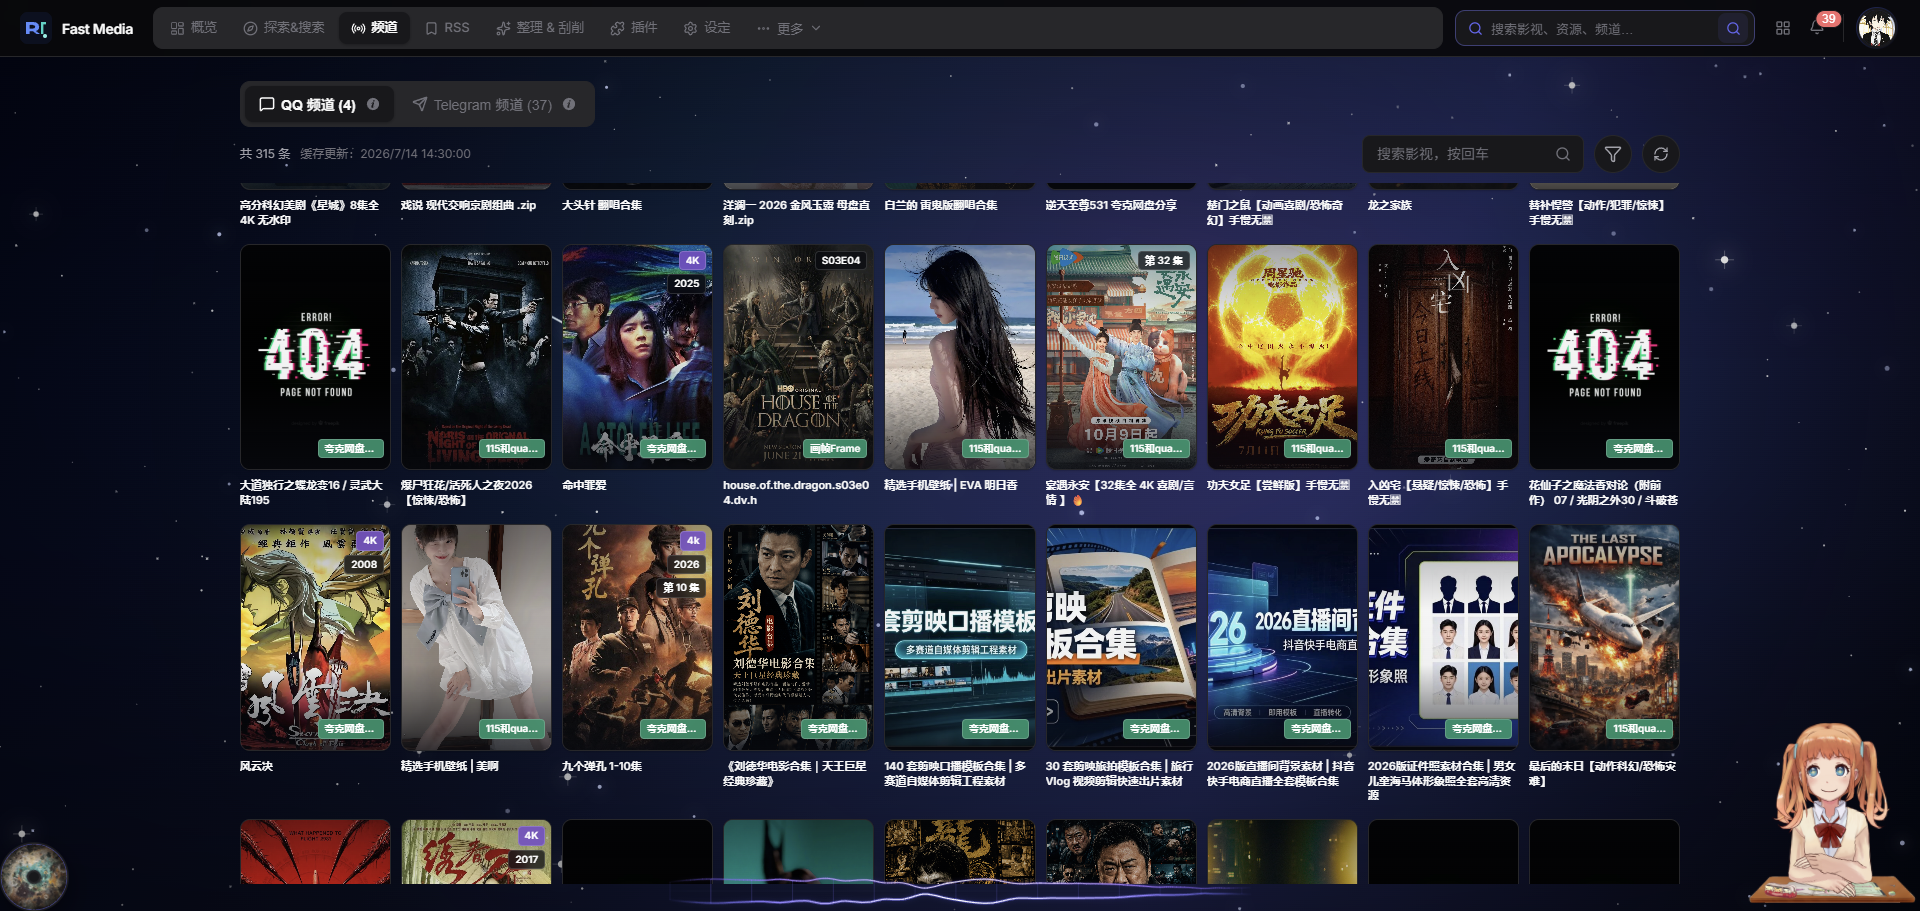This screenshot has width=1920, height=911.
Task: Open the RSS menu item
Action: point(447,28)
